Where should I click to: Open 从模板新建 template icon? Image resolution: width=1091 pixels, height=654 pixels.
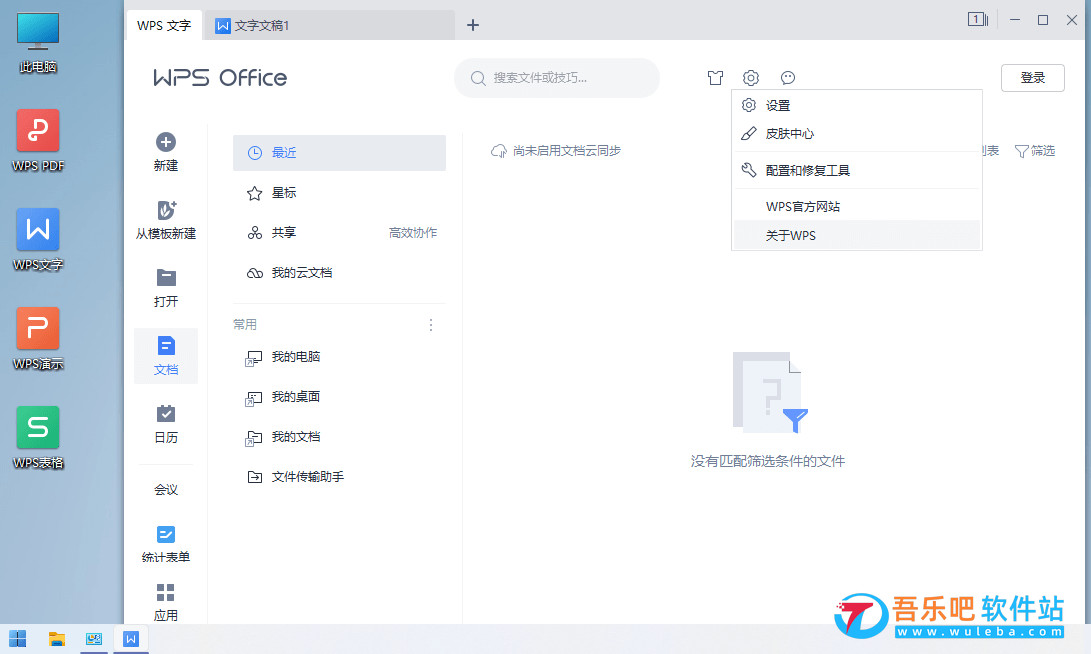(x=166, y=209)
